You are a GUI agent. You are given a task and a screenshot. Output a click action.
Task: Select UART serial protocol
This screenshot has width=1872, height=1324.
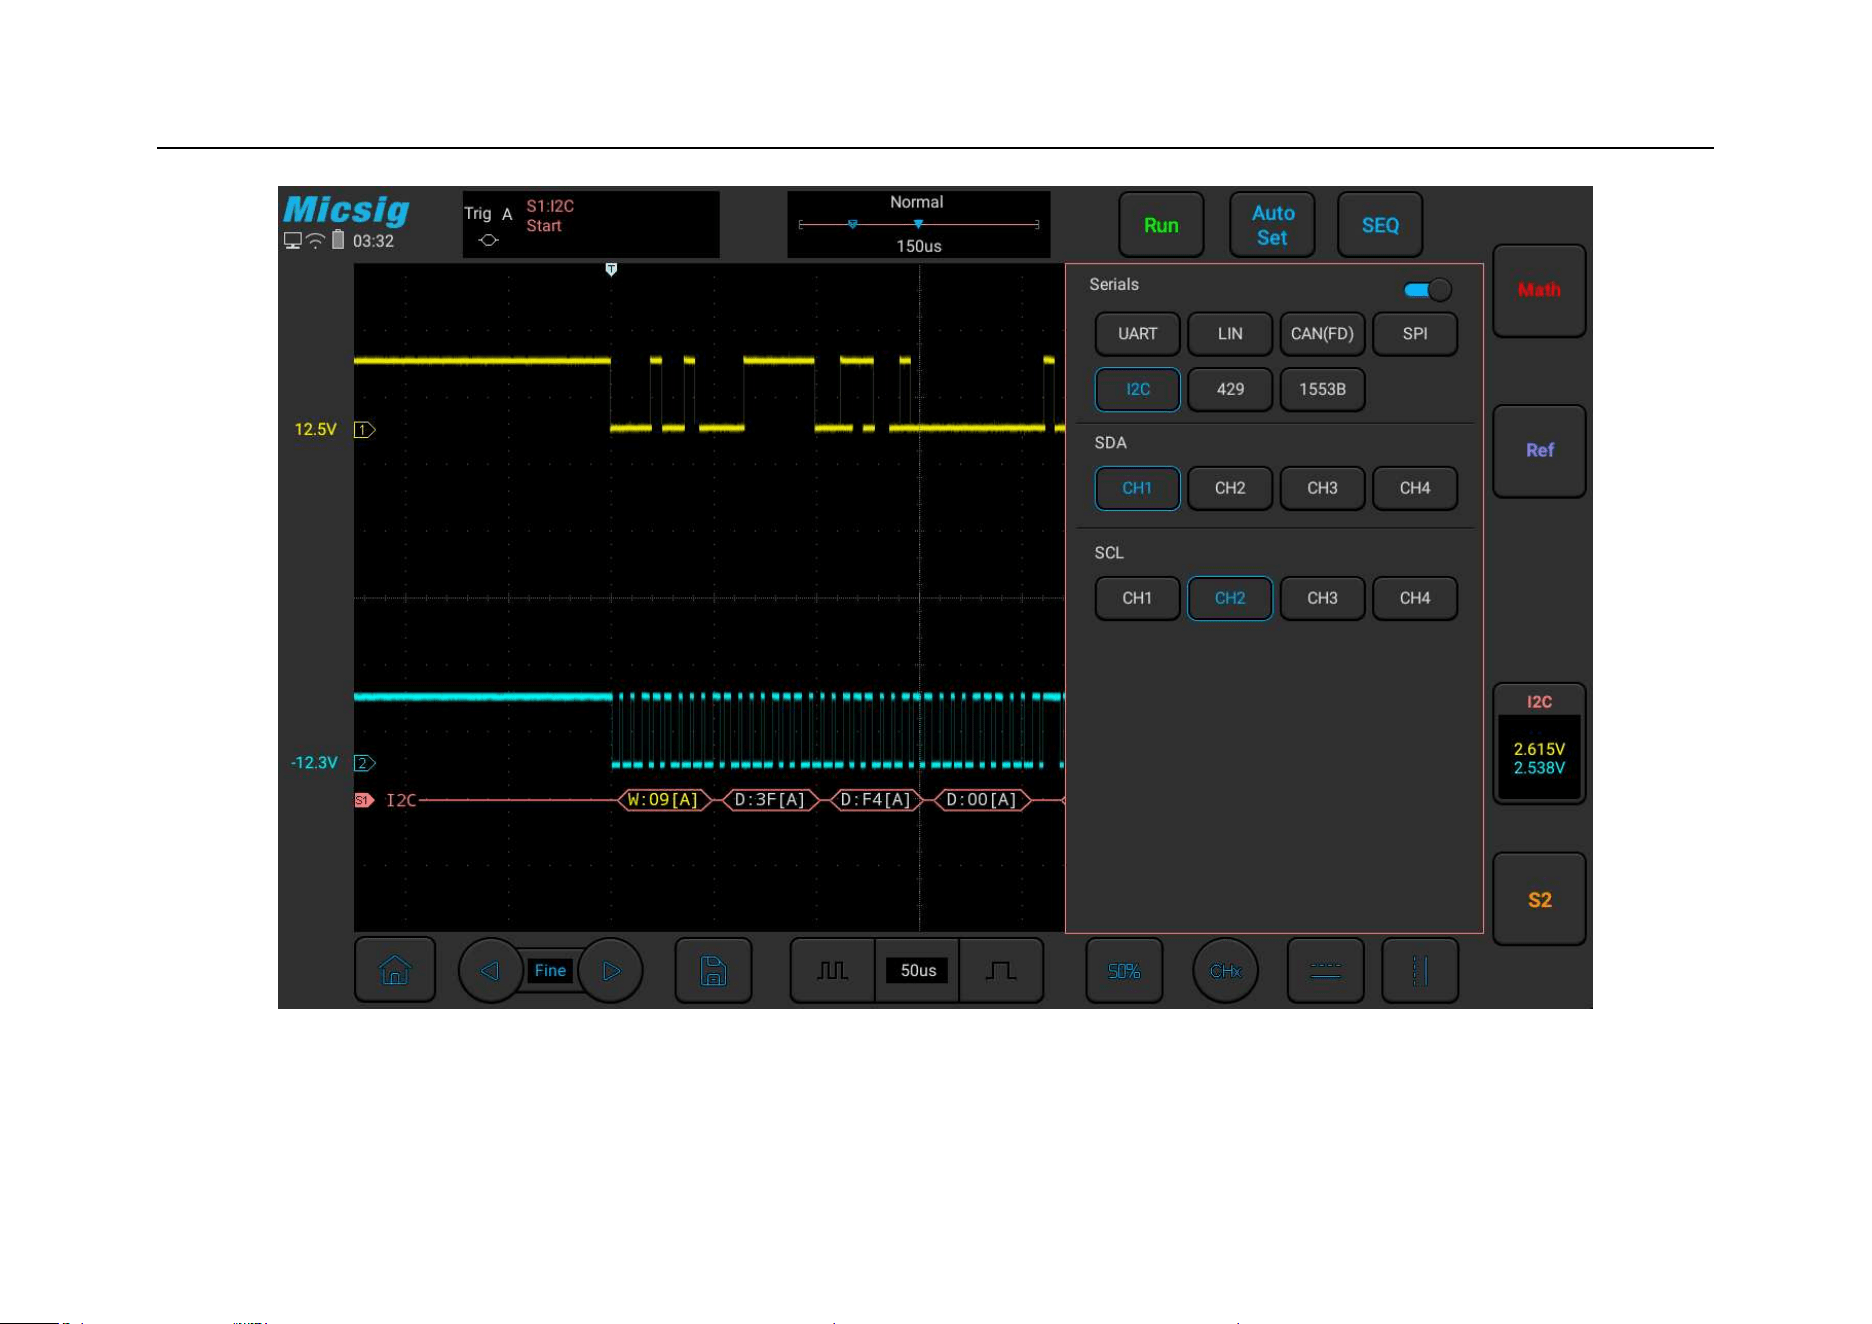coord(1137,334)
